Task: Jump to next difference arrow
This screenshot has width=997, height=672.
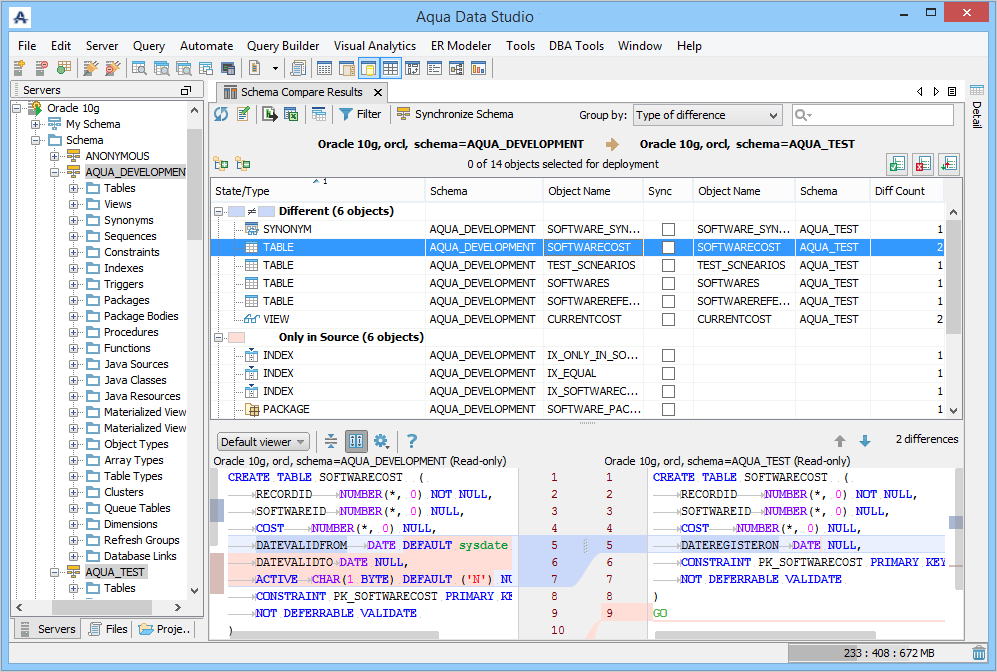Action: [865, 441]
